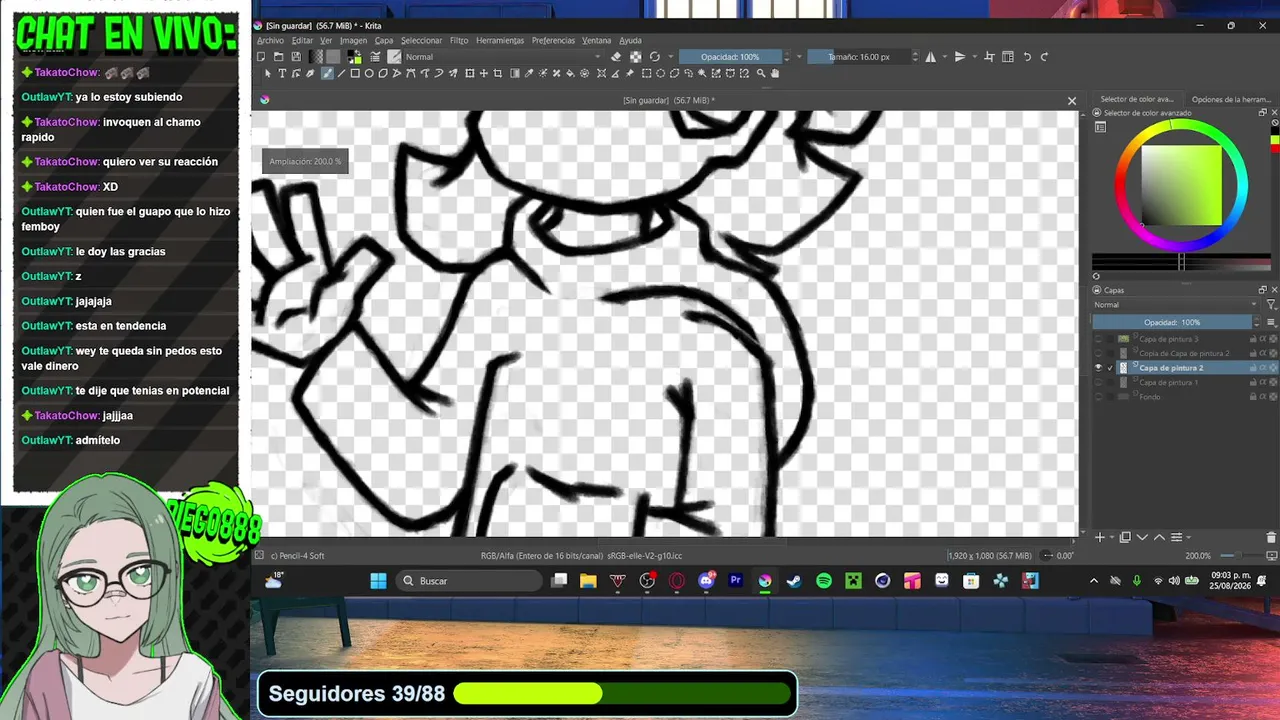Expand vertical mirror options arrow
The image size is (1280, 720).
[x=973, y=57]
